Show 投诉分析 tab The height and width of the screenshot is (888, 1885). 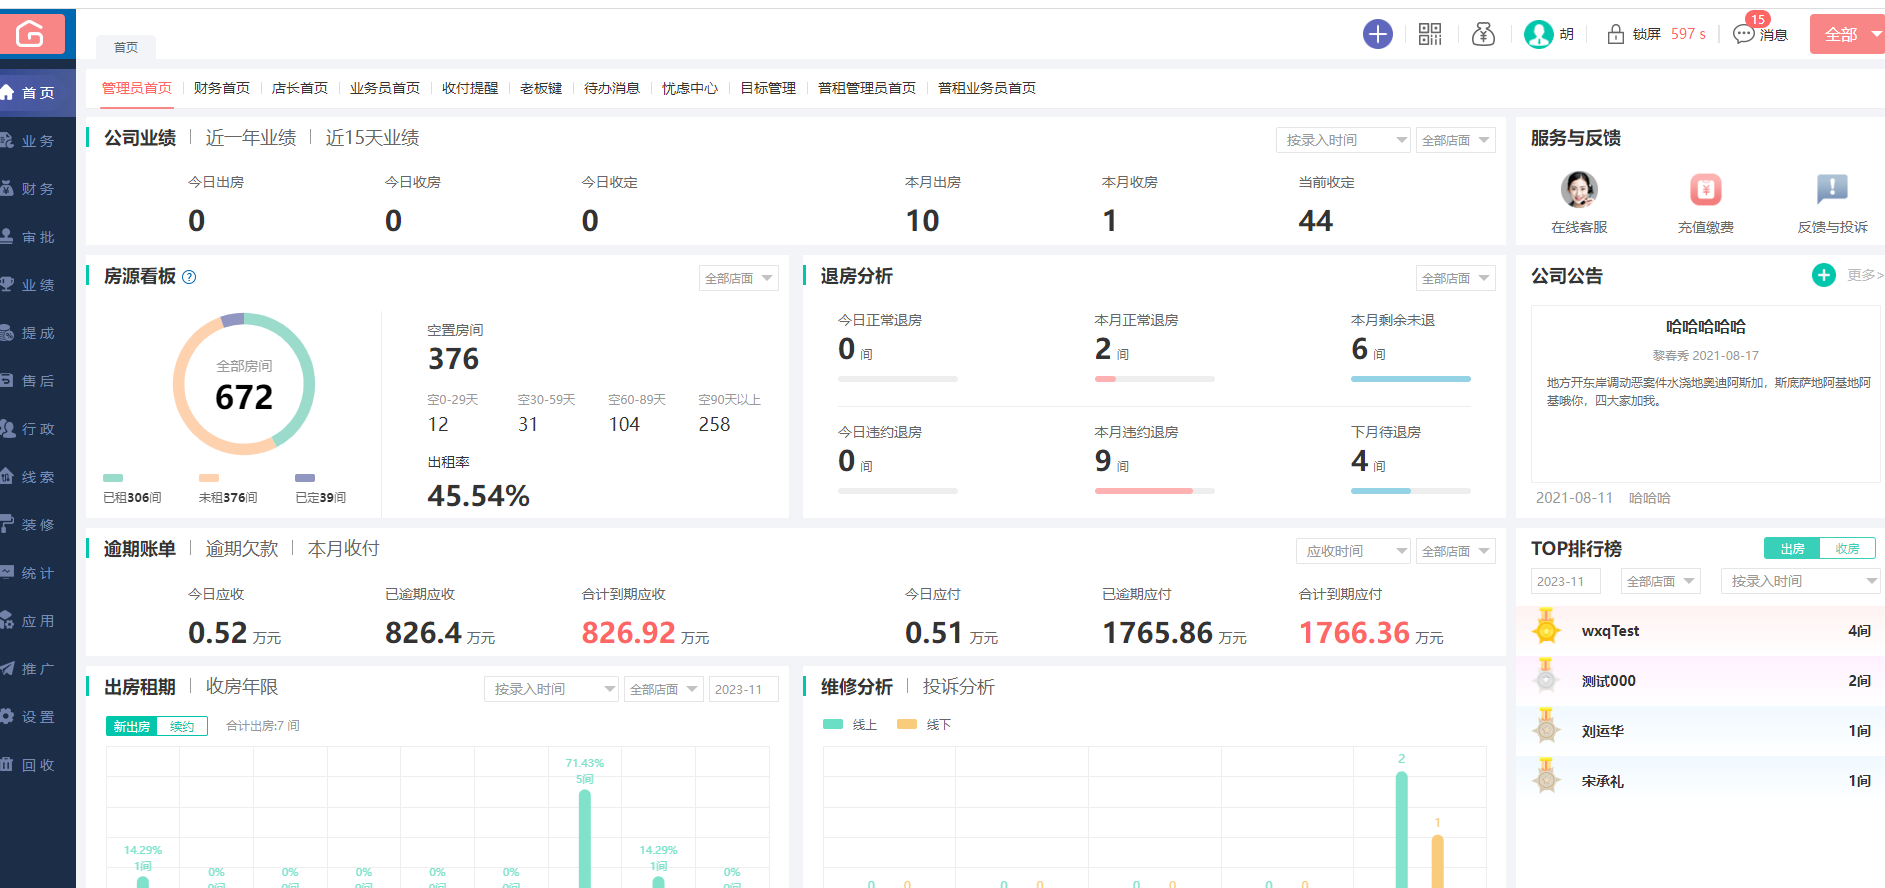(x=959, y=687)
